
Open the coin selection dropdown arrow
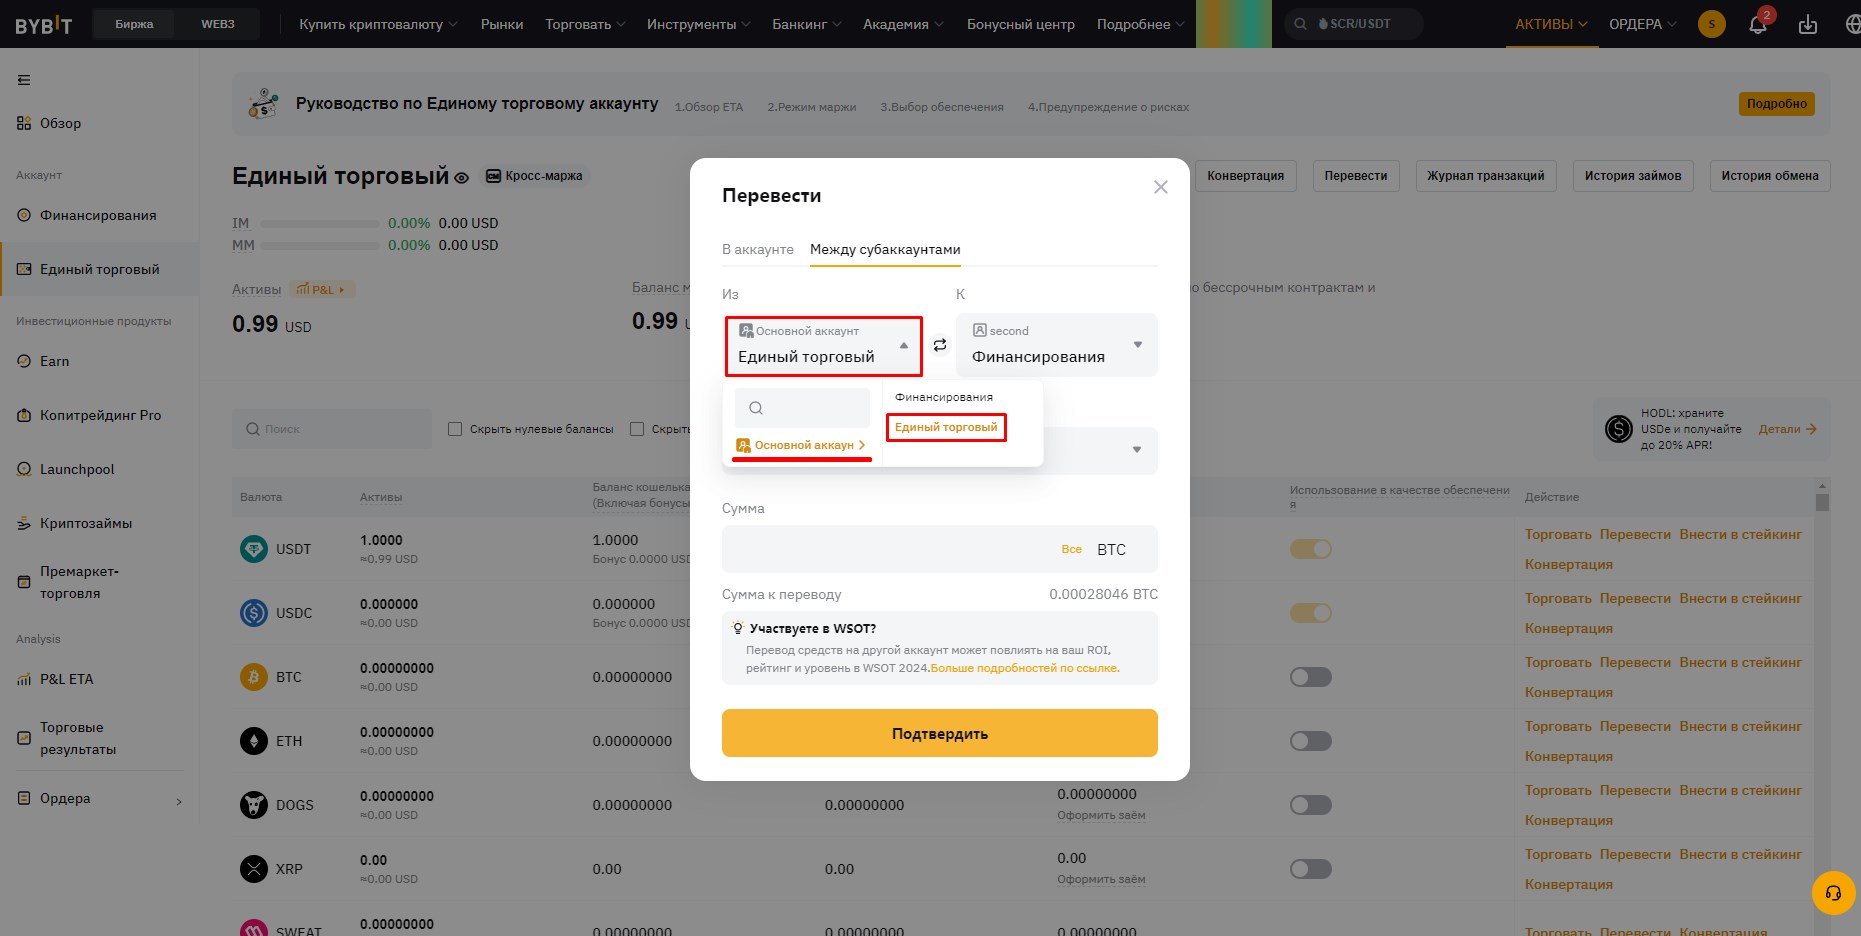[1136, 450]
